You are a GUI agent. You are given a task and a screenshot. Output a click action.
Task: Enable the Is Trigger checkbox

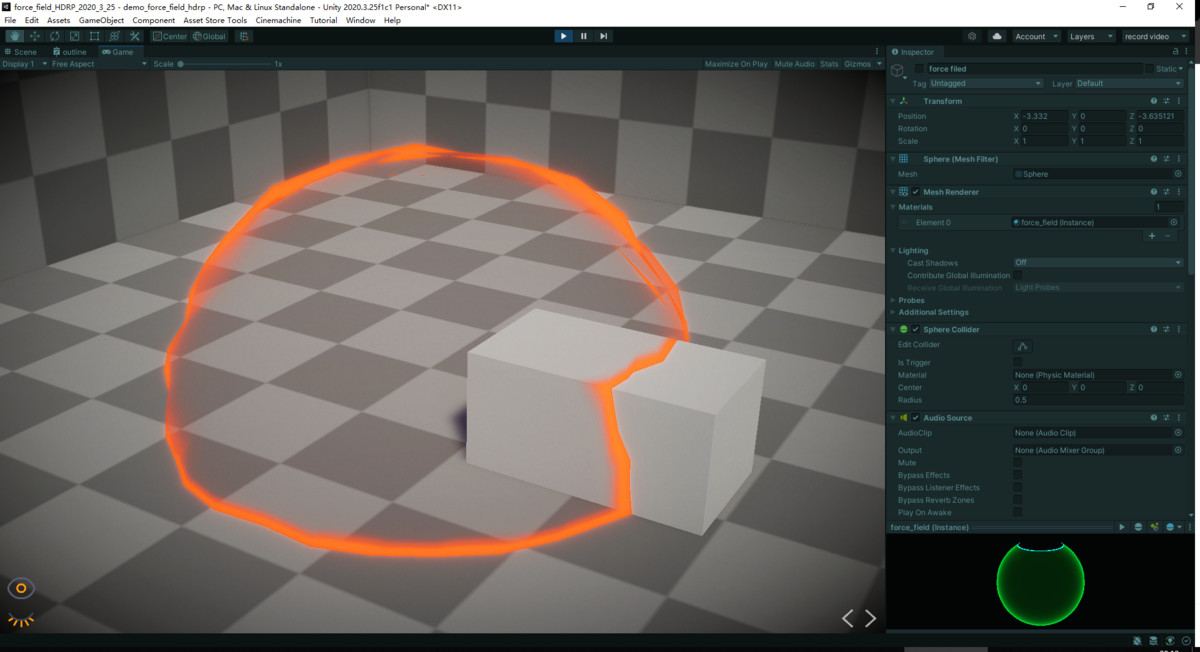click(1018, 362)
